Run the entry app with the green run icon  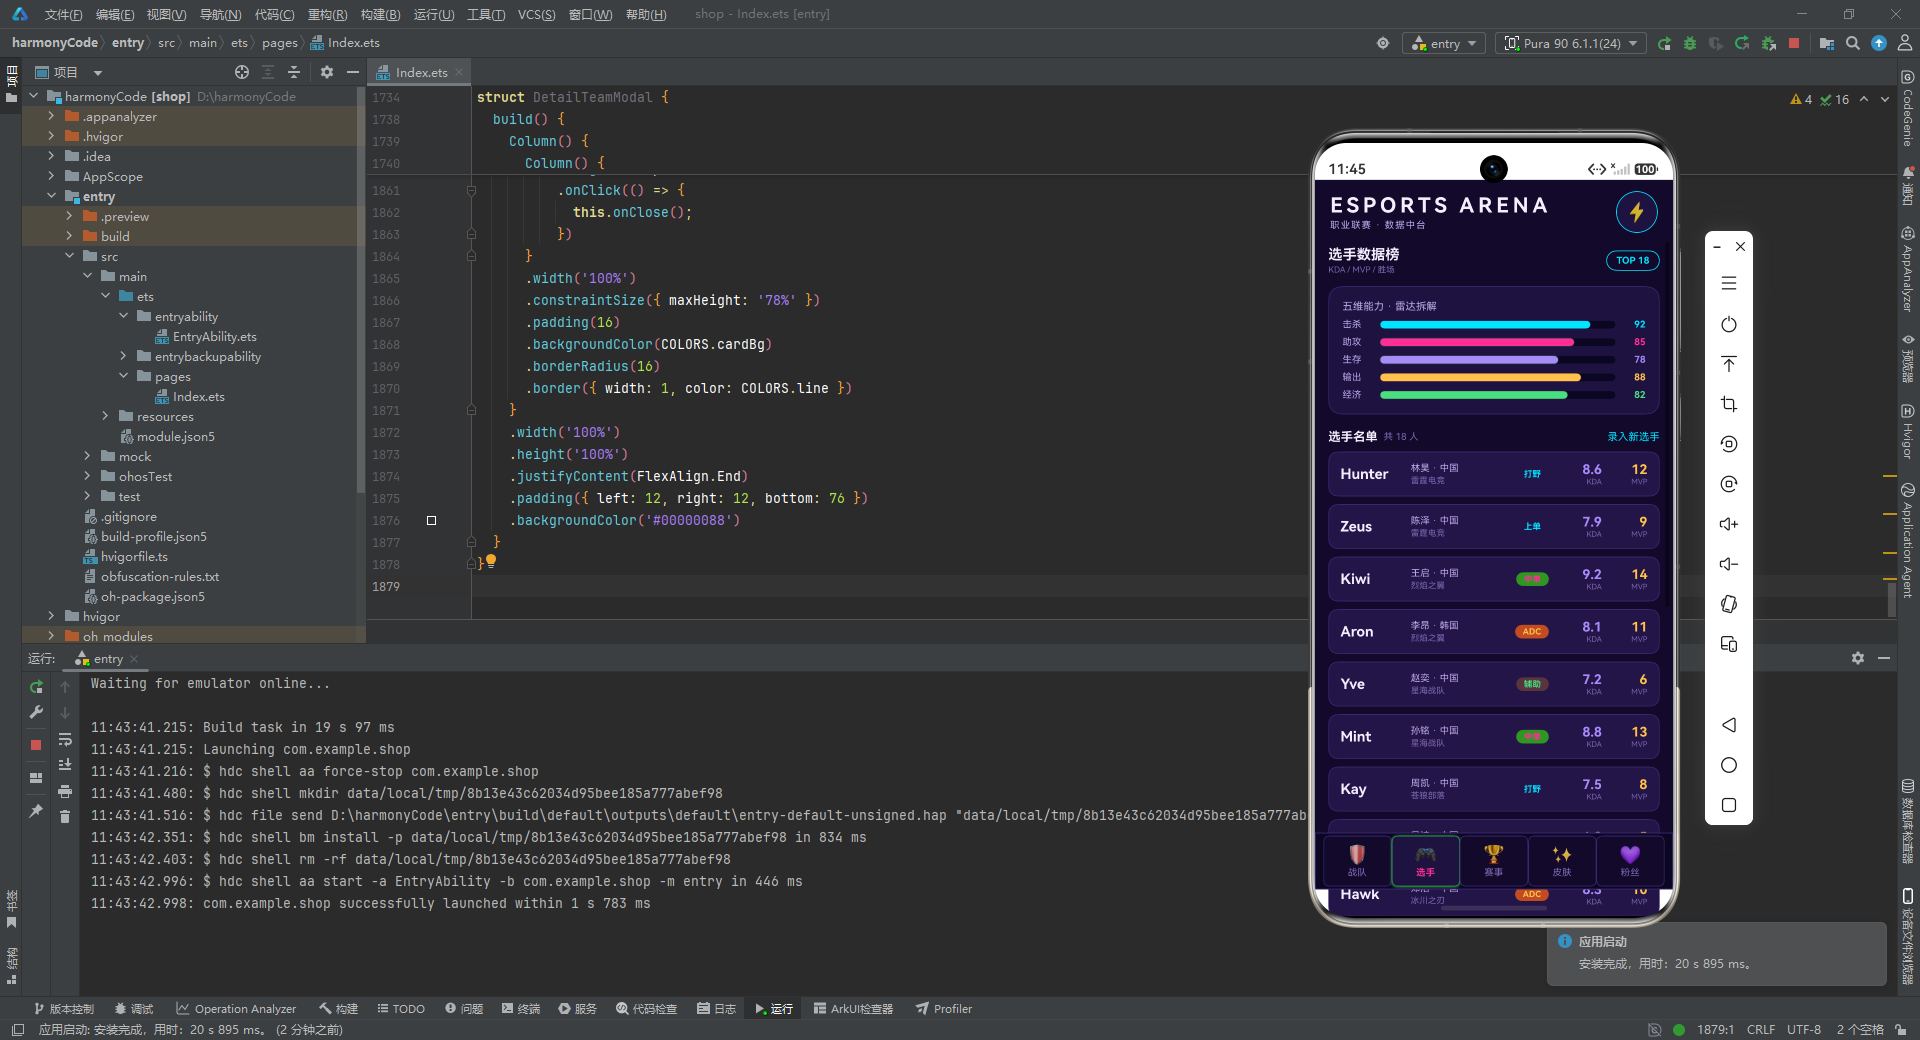pyautogui.click(x=1664, y=44)
